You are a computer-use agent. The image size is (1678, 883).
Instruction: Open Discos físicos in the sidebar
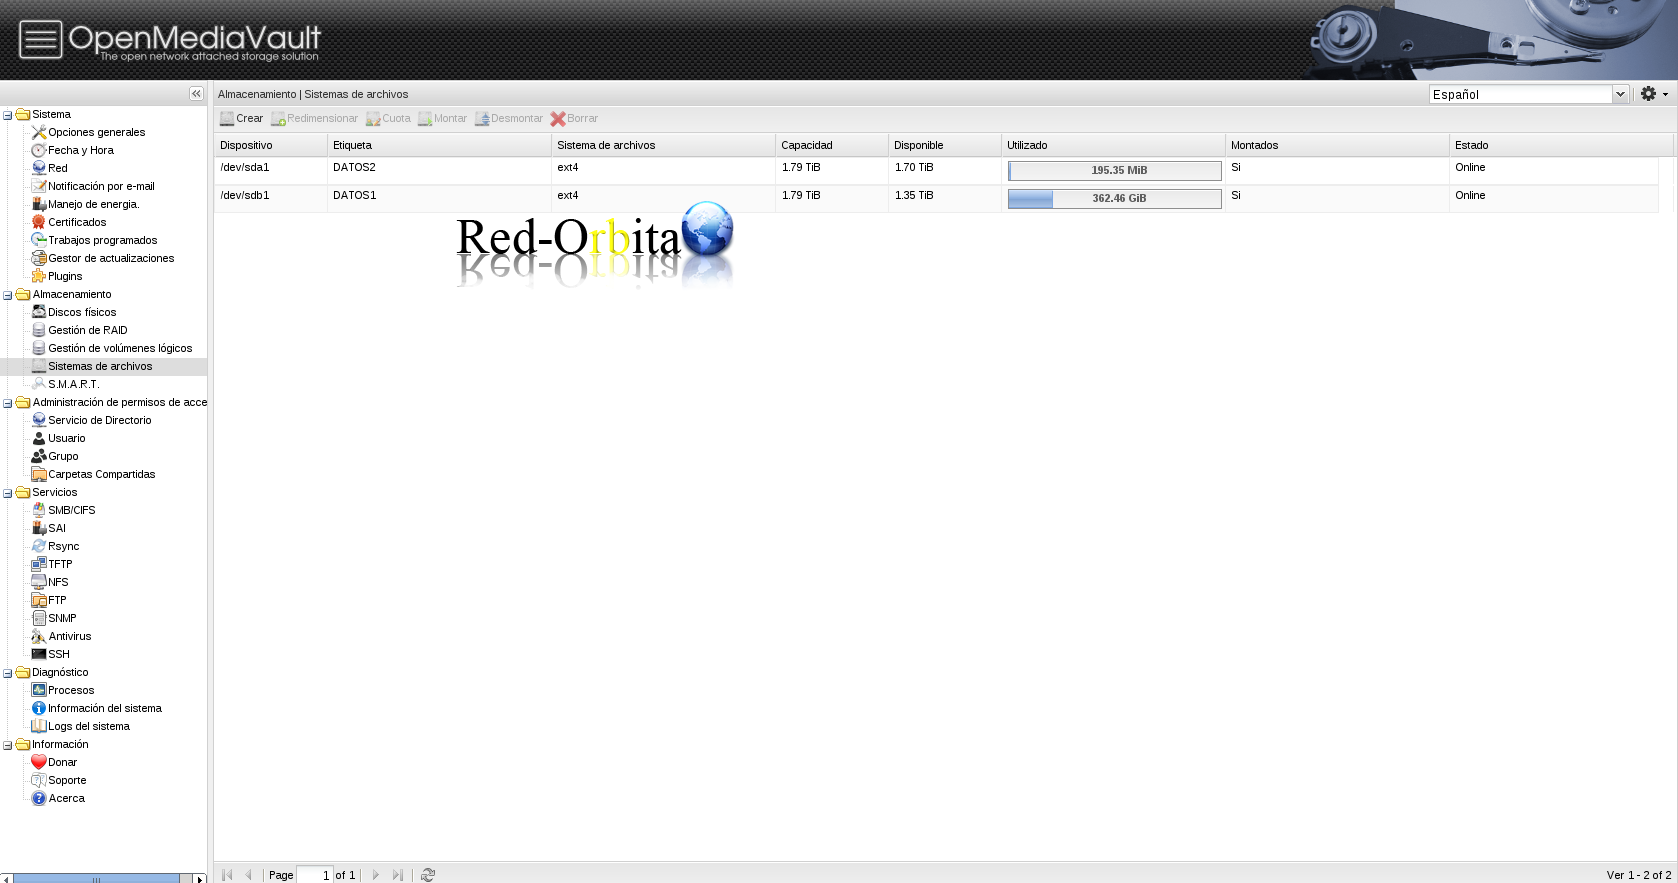click(82, 312)
